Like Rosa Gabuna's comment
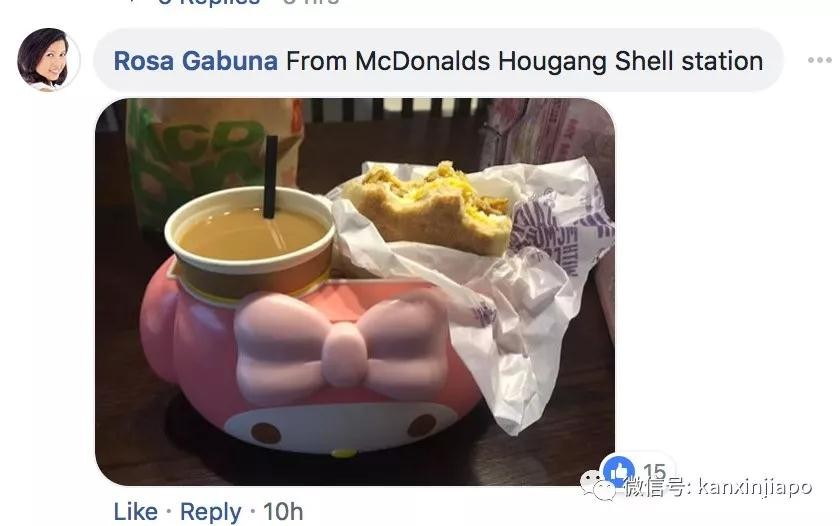Image resolution: width=840 pixels, height=526 pixels. pyautogui.click(x=136, y=512)
